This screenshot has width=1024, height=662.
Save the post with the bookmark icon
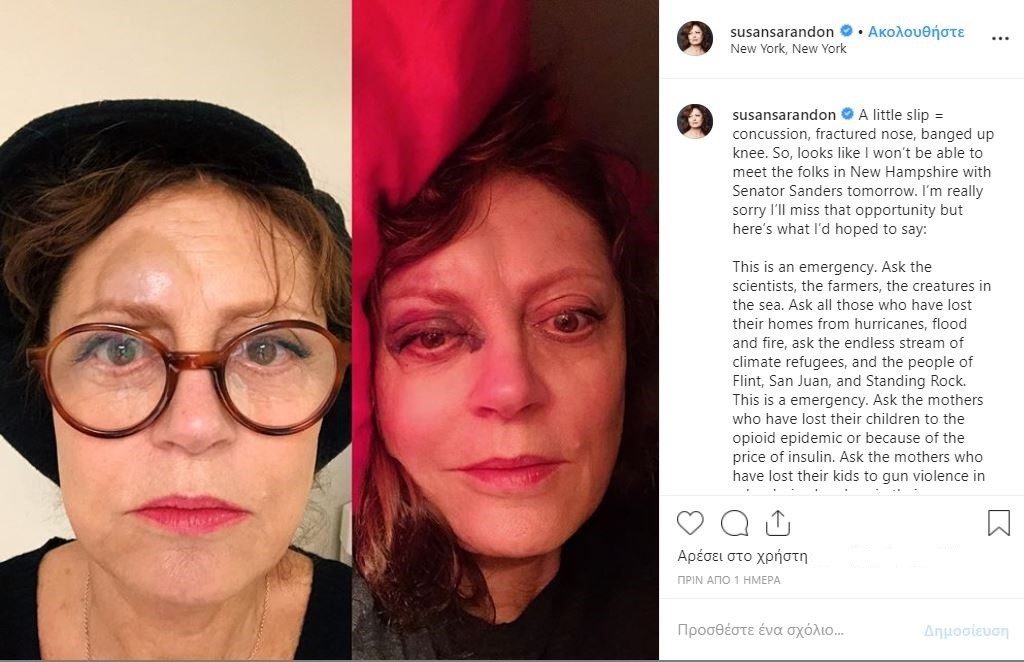pyautogui.click(x=998, y=523)
